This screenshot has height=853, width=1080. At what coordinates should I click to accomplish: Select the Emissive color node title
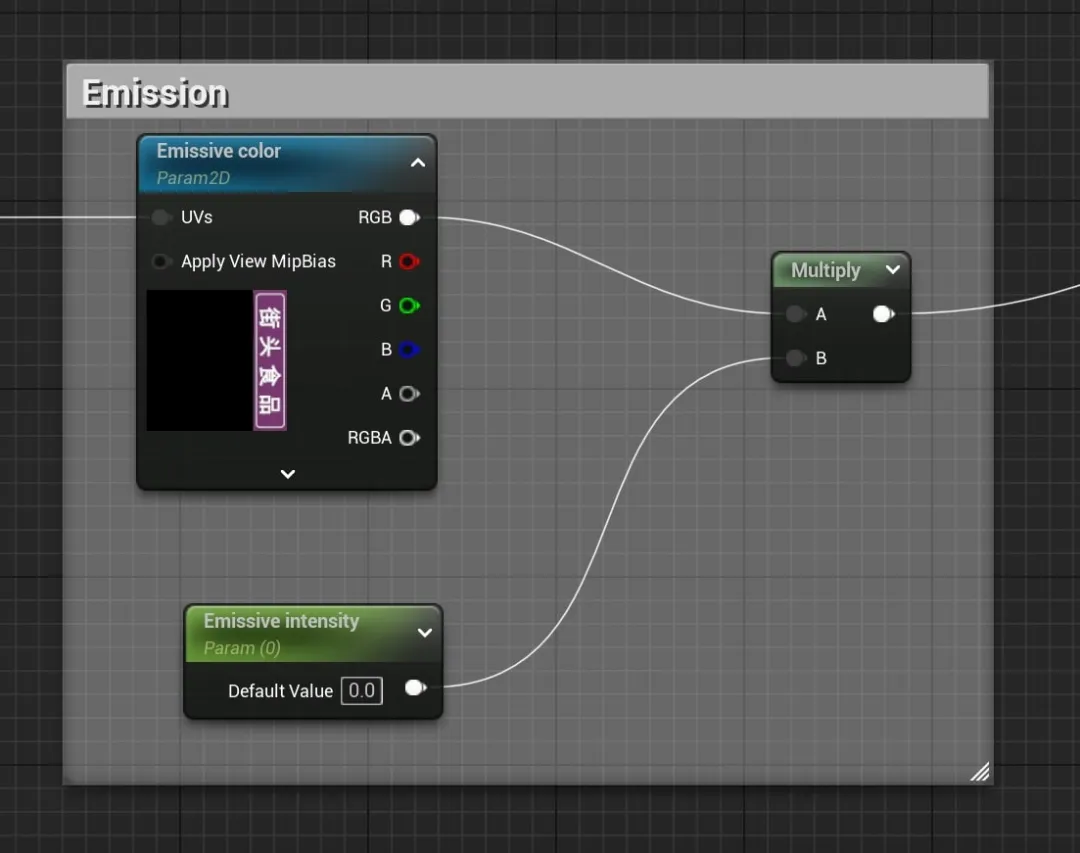(218, 151)
